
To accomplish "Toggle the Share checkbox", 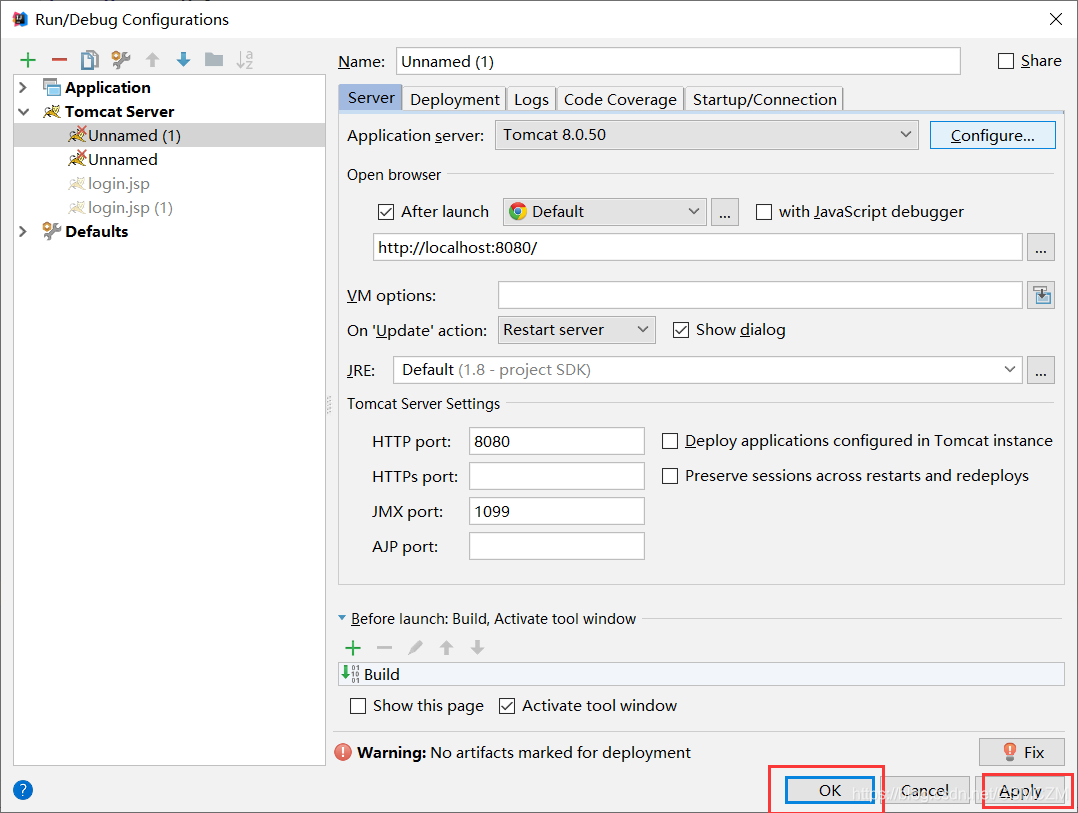I will [x=1006, y=61].
